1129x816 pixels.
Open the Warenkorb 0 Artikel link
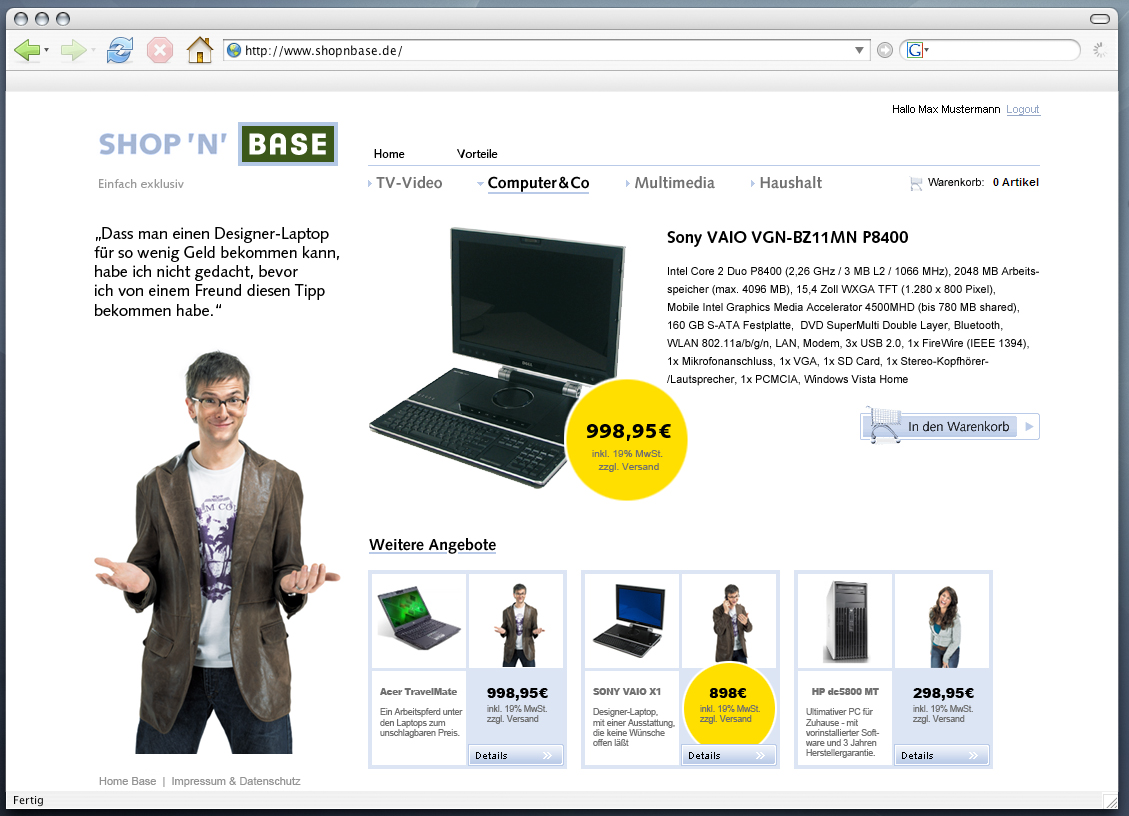983,182
